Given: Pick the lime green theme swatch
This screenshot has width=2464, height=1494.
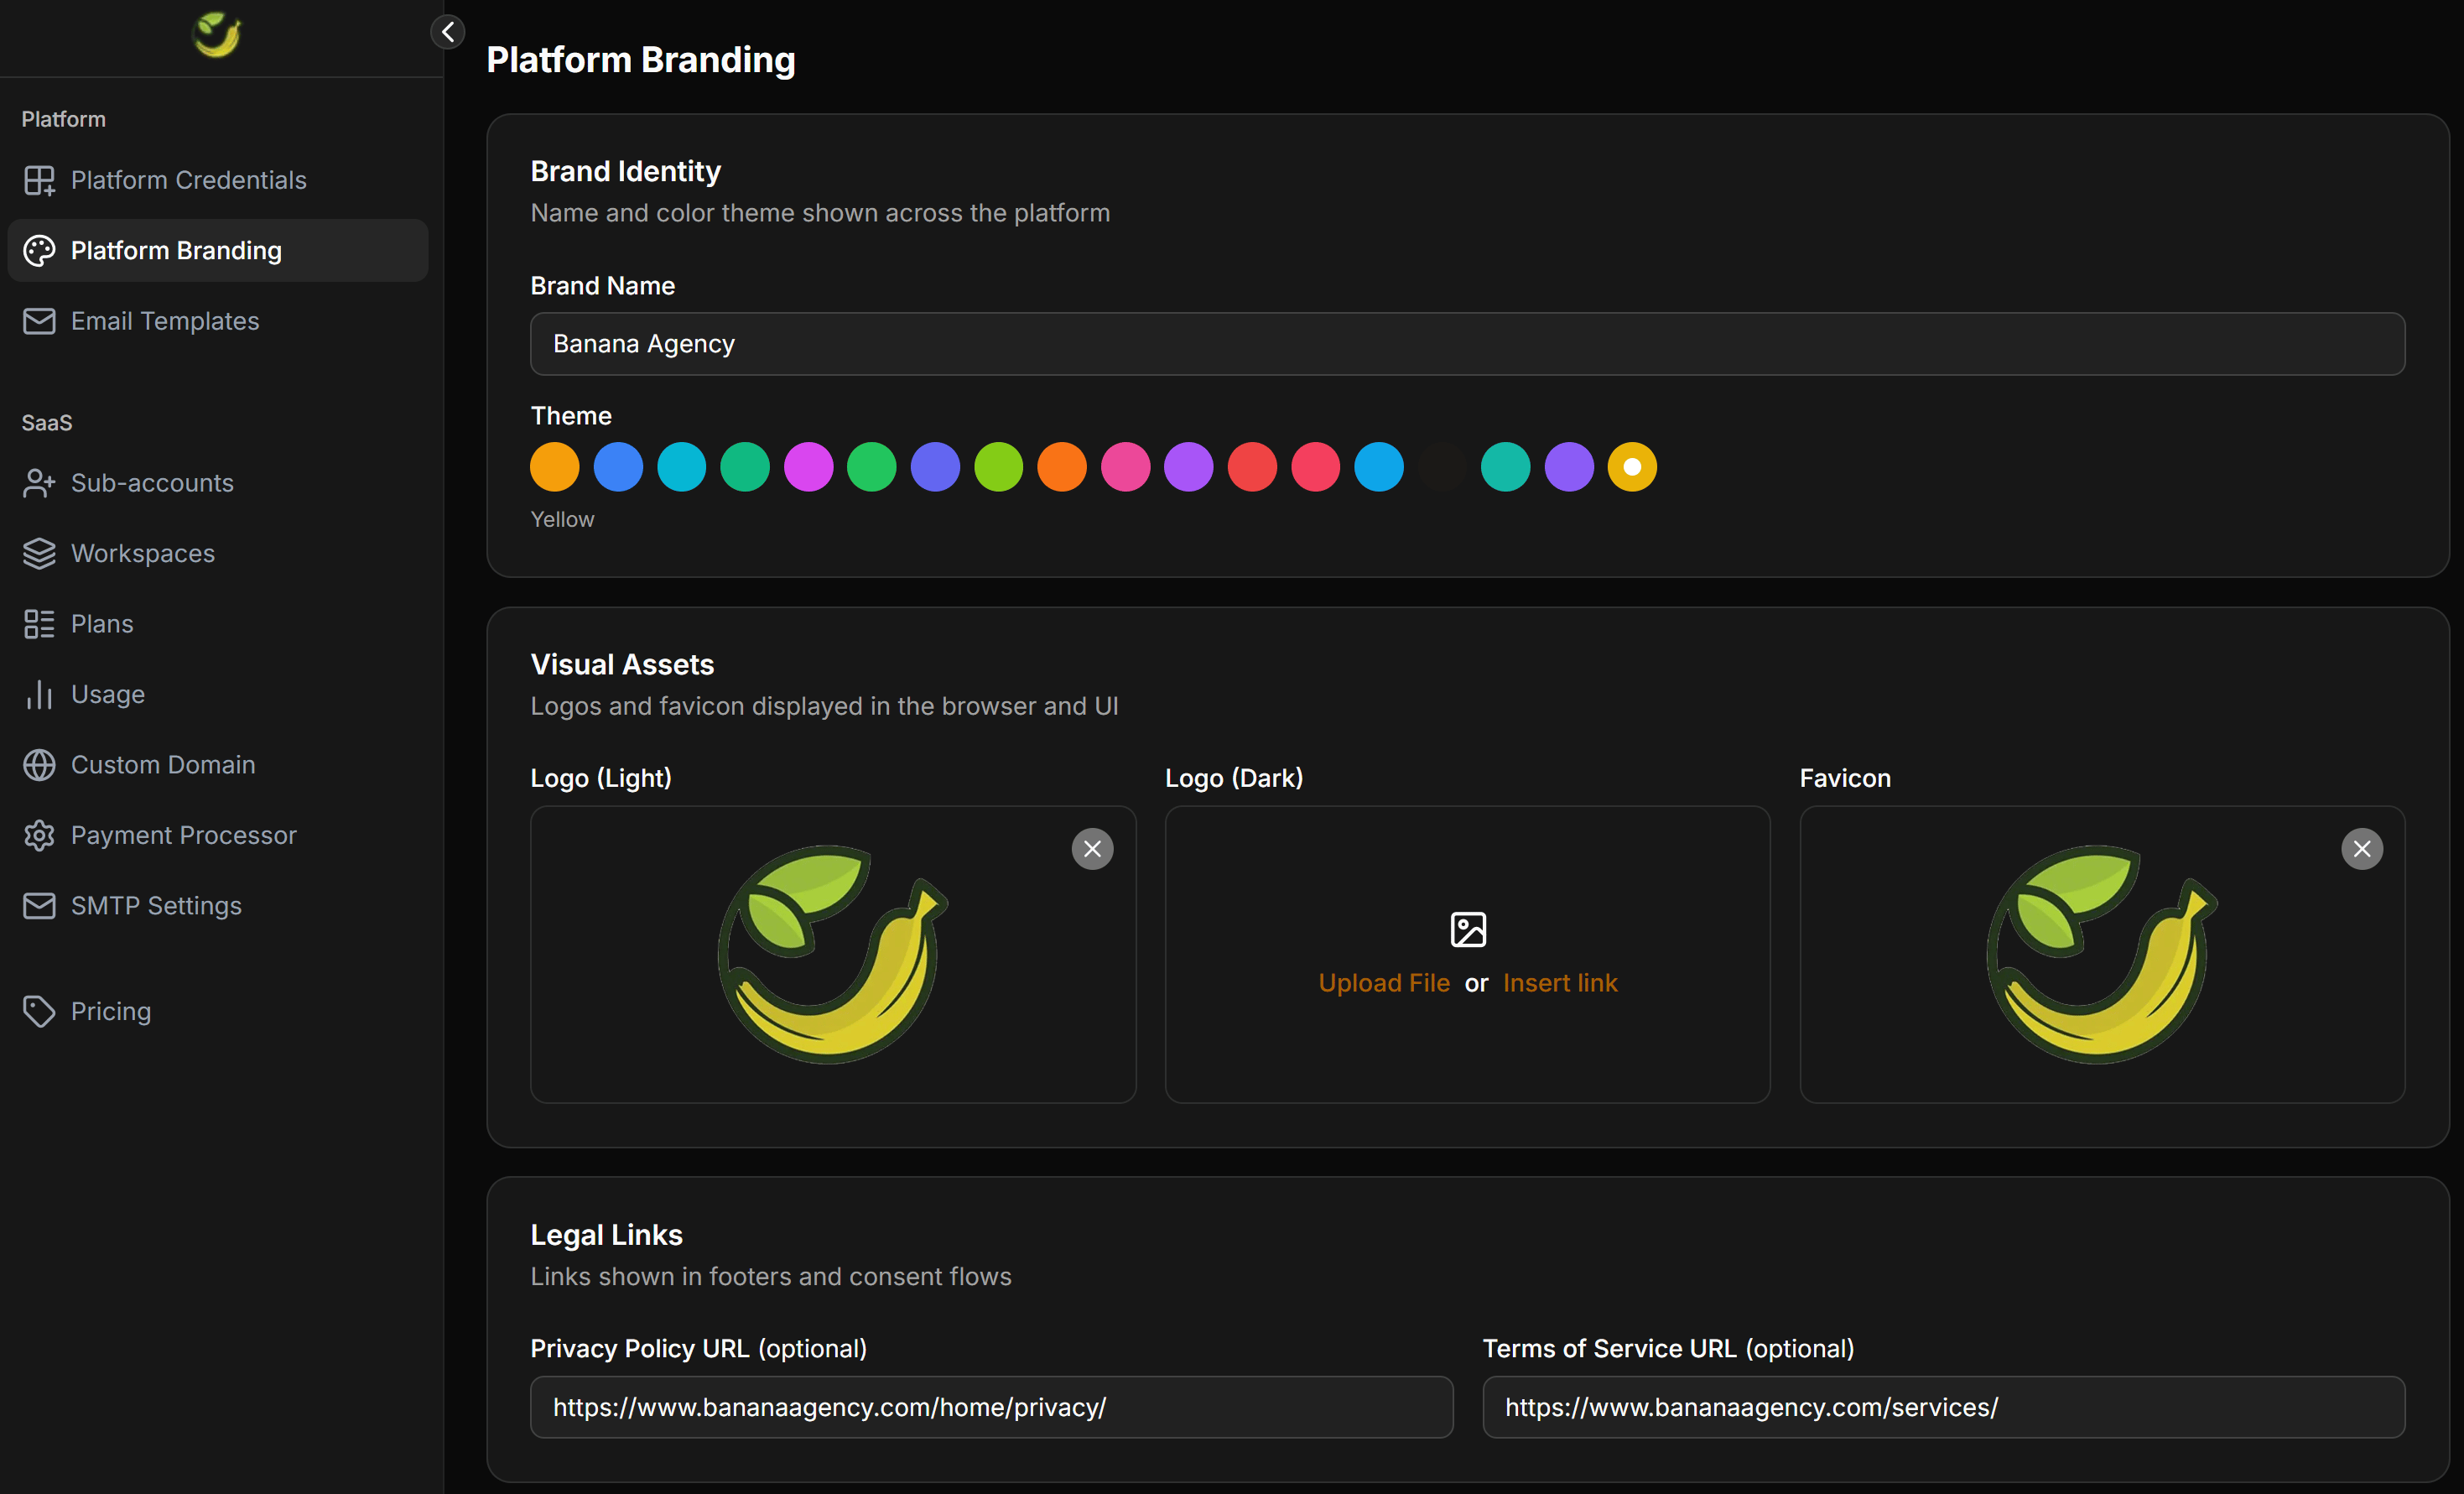Looking at the screenshot, I should (x=998, y=467).
